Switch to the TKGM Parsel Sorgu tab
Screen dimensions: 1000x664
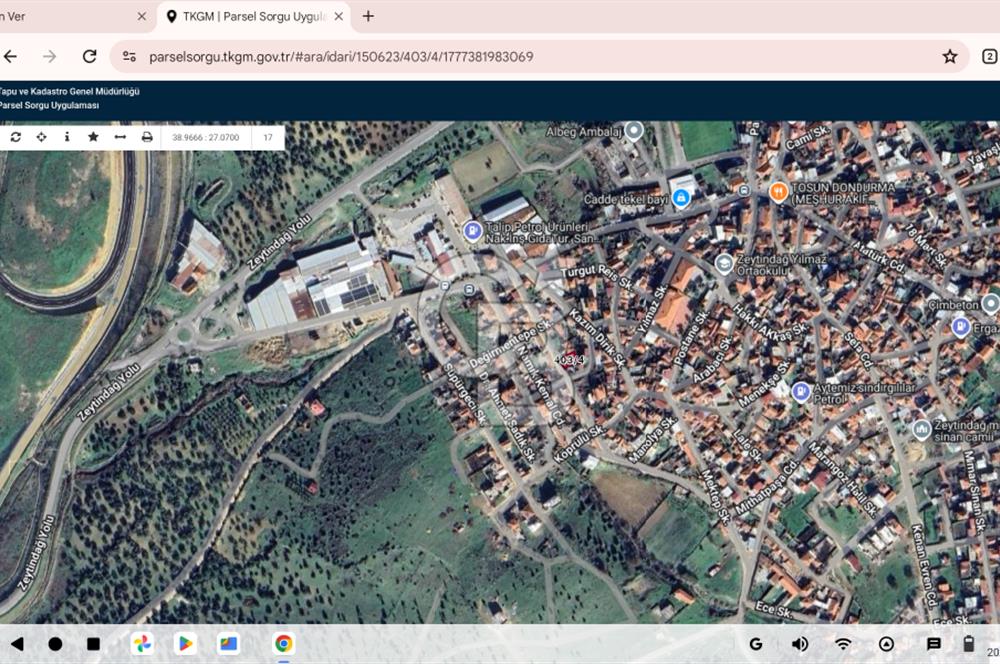coord(252,16)
